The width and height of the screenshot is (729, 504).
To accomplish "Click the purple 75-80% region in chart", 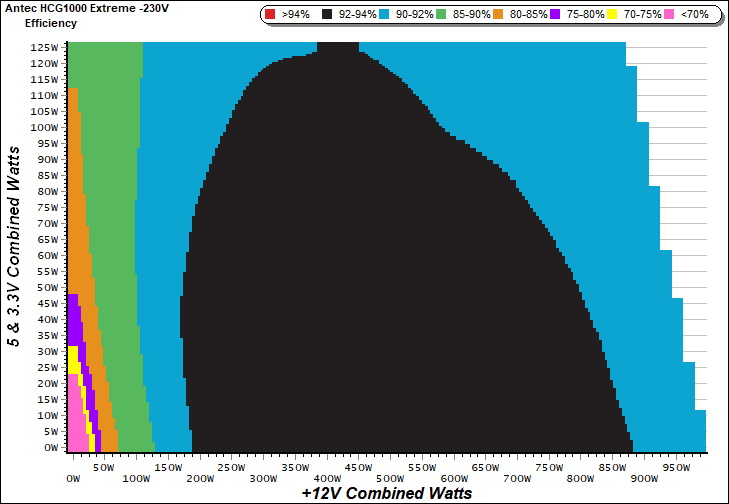I will coord(74,325).
